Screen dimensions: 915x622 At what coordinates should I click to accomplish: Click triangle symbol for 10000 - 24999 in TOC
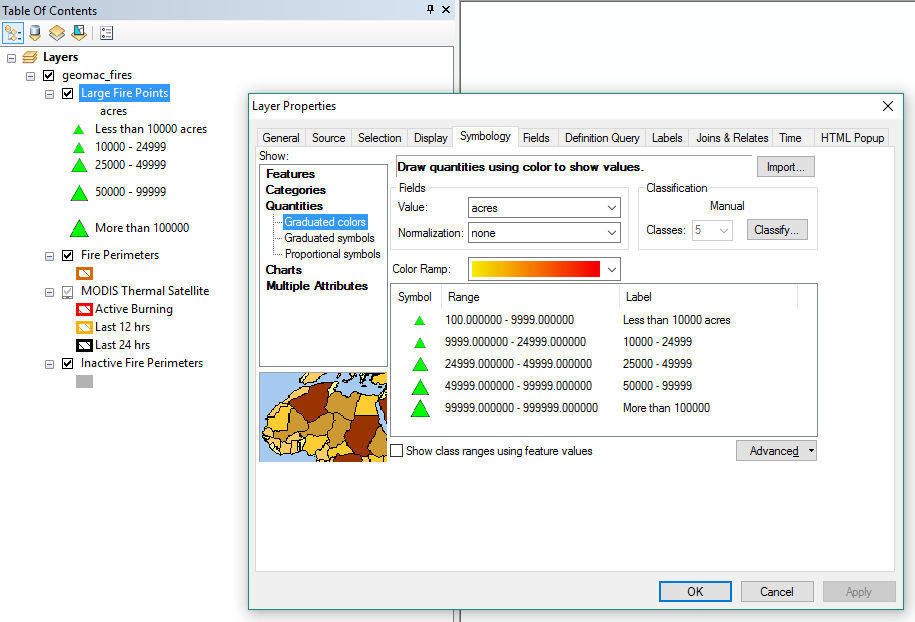(x=79, y=148)
